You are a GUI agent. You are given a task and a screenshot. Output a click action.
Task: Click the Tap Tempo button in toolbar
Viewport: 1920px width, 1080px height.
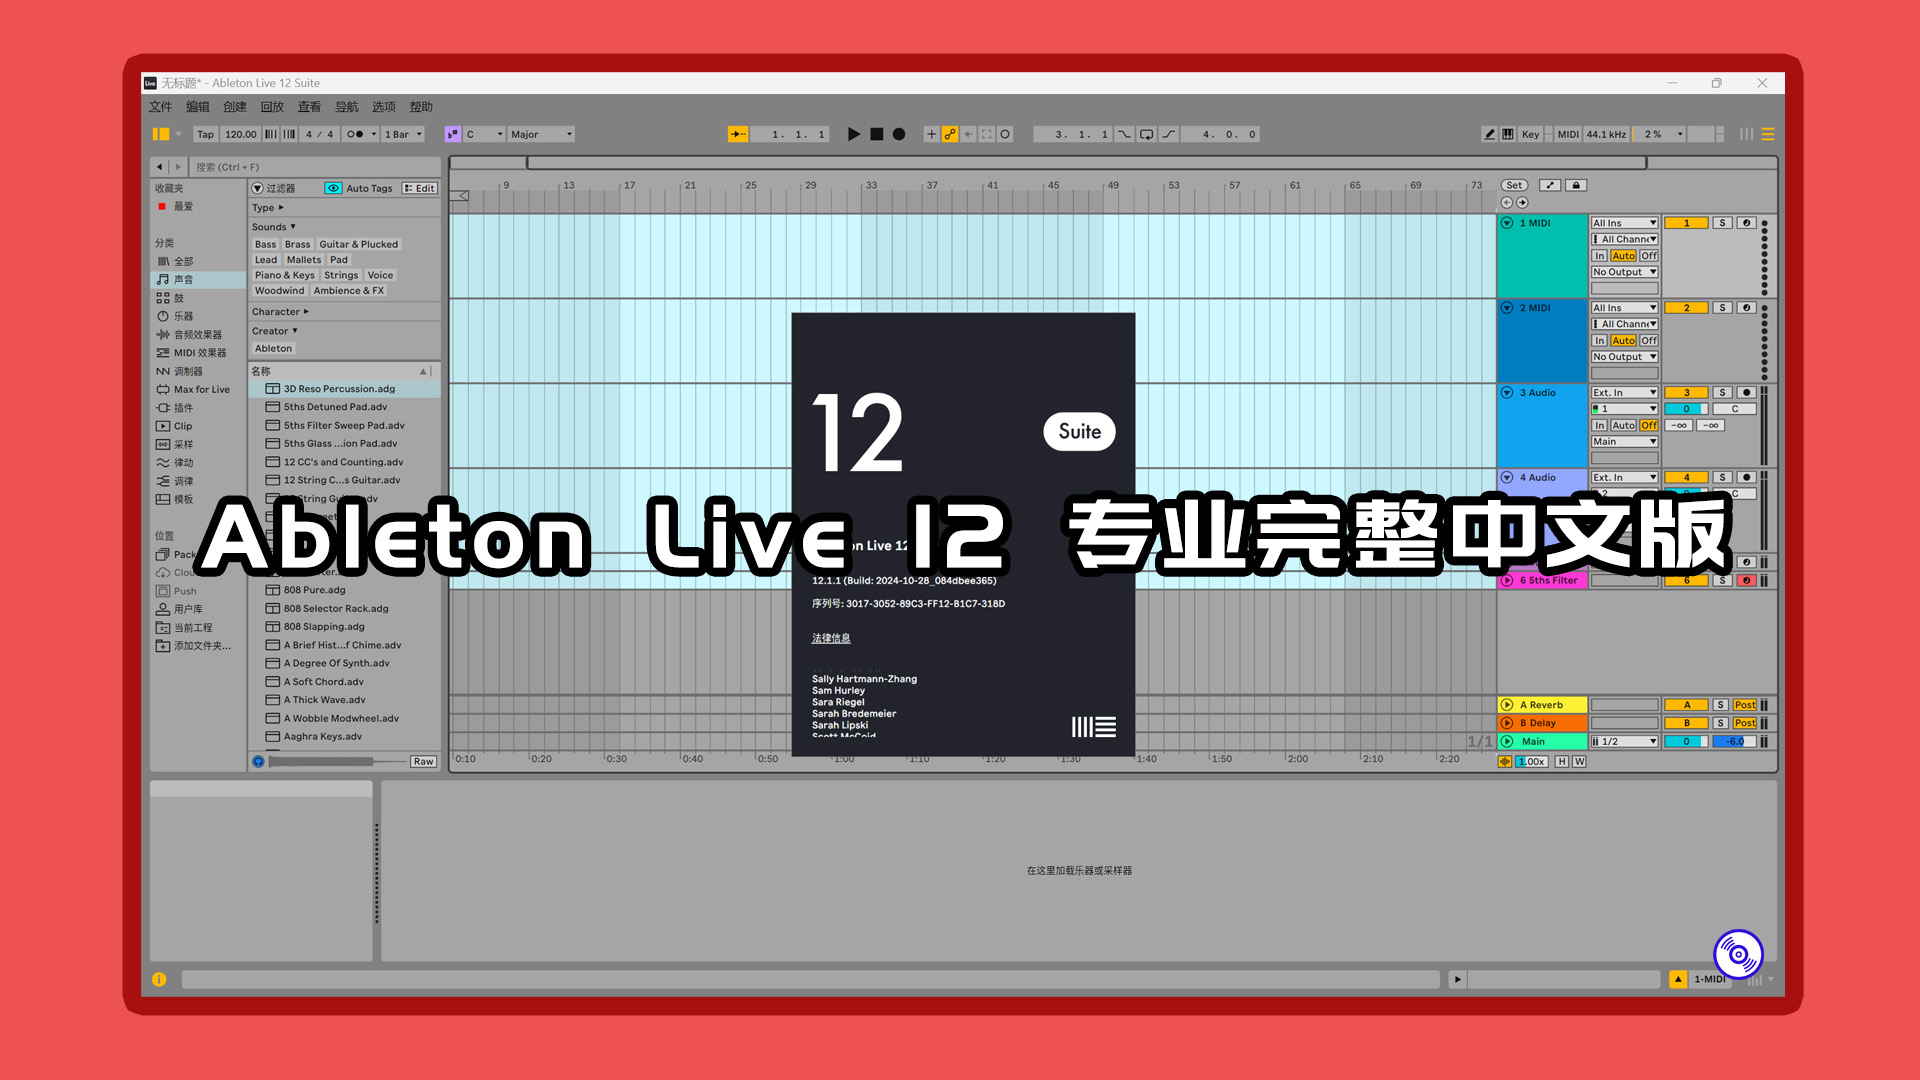tap(204, 133)
